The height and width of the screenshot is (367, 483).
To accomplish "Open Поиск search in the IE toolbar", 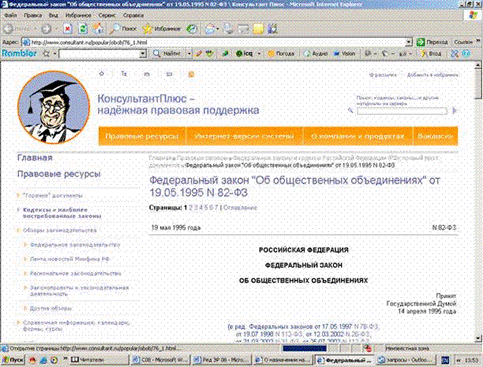I will click(x=124, y=29).
